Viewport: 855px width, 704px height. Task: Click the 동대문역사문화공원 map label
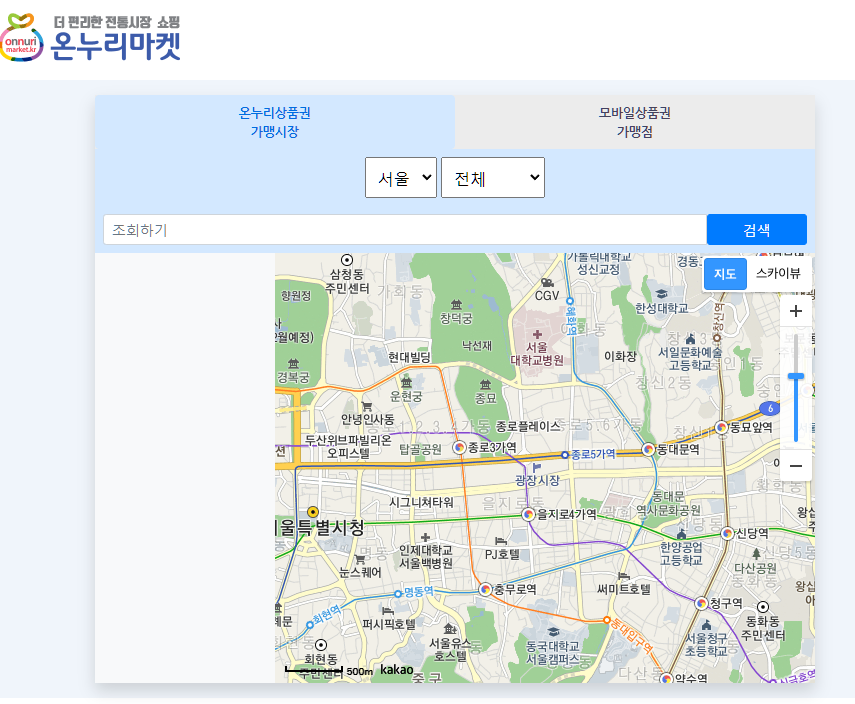coord(669,503)
